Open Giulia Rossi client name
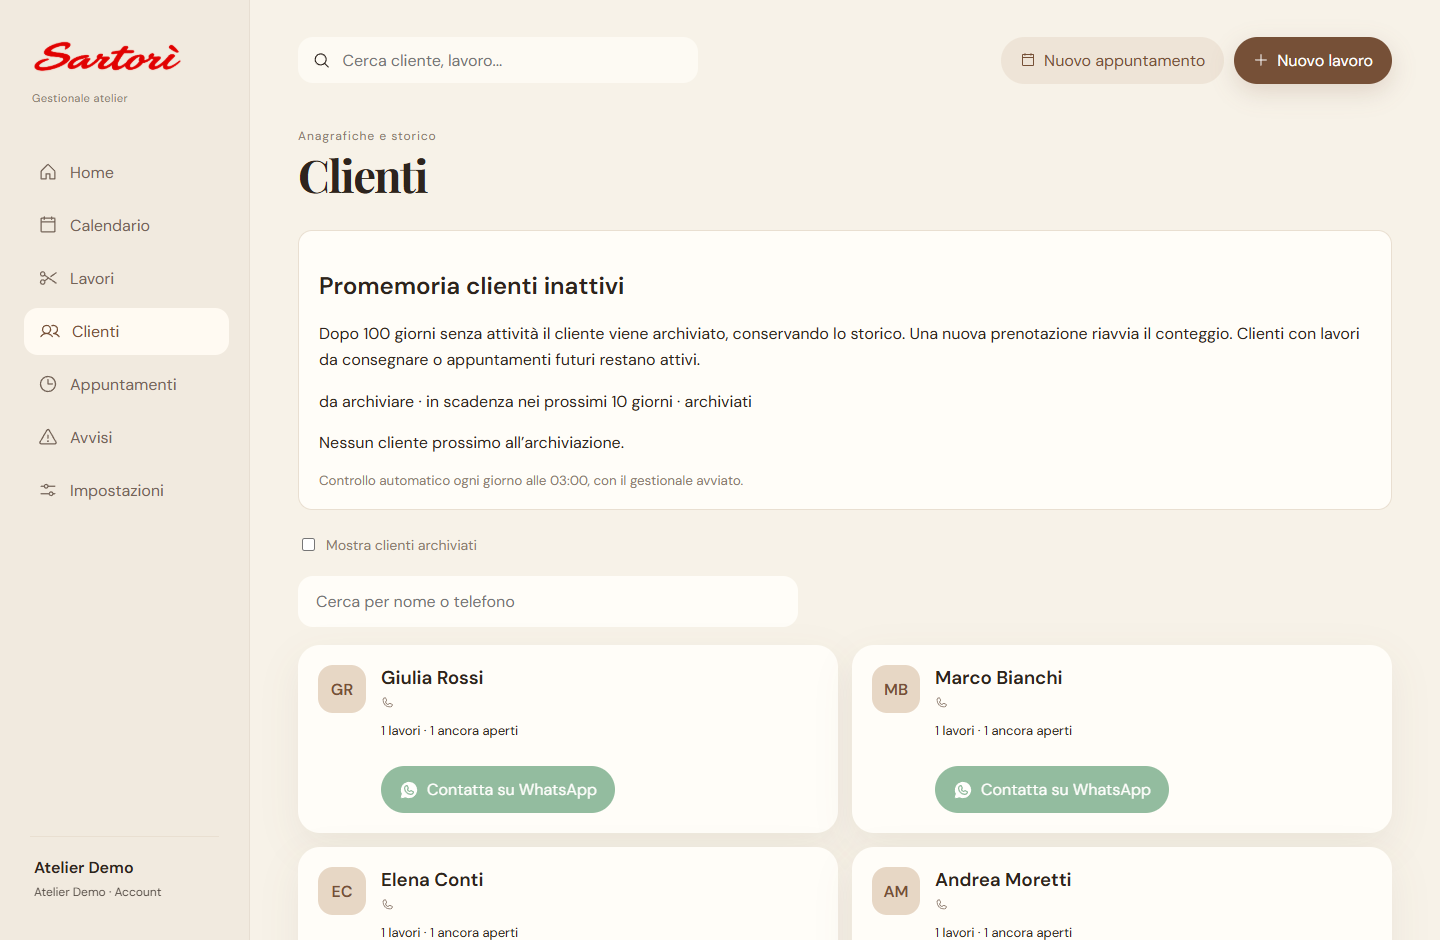Screen dimensions: 1440x940 pos(432,678)
